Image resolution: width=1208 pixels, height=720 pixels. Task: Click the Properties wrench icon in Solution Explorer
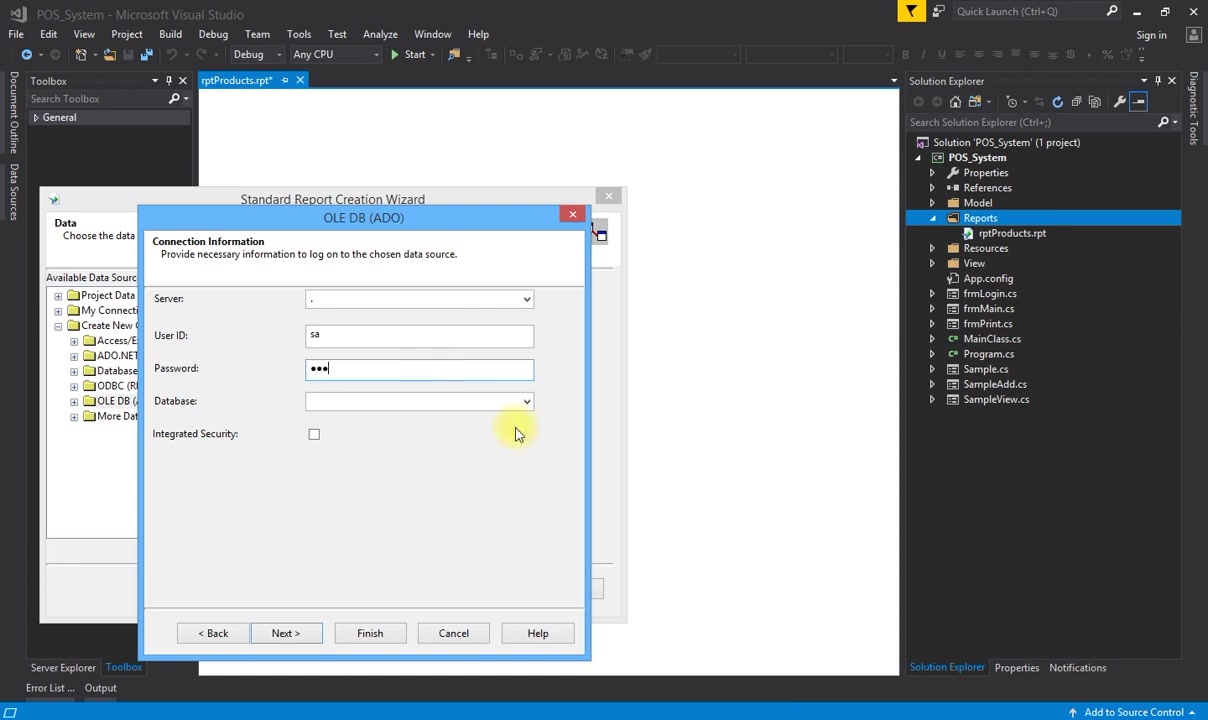pyautogui.click(x=1120, y=102)
